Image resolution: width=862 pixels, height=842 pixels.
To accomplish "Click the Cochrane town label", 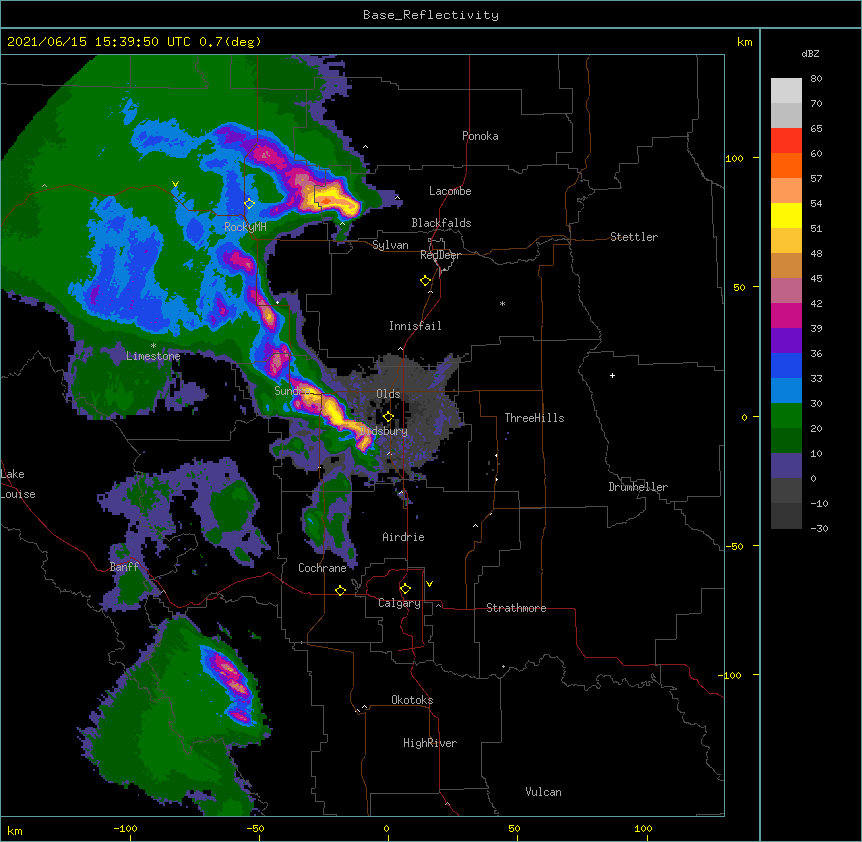I will pyautogui.click(x=322, y=568).
